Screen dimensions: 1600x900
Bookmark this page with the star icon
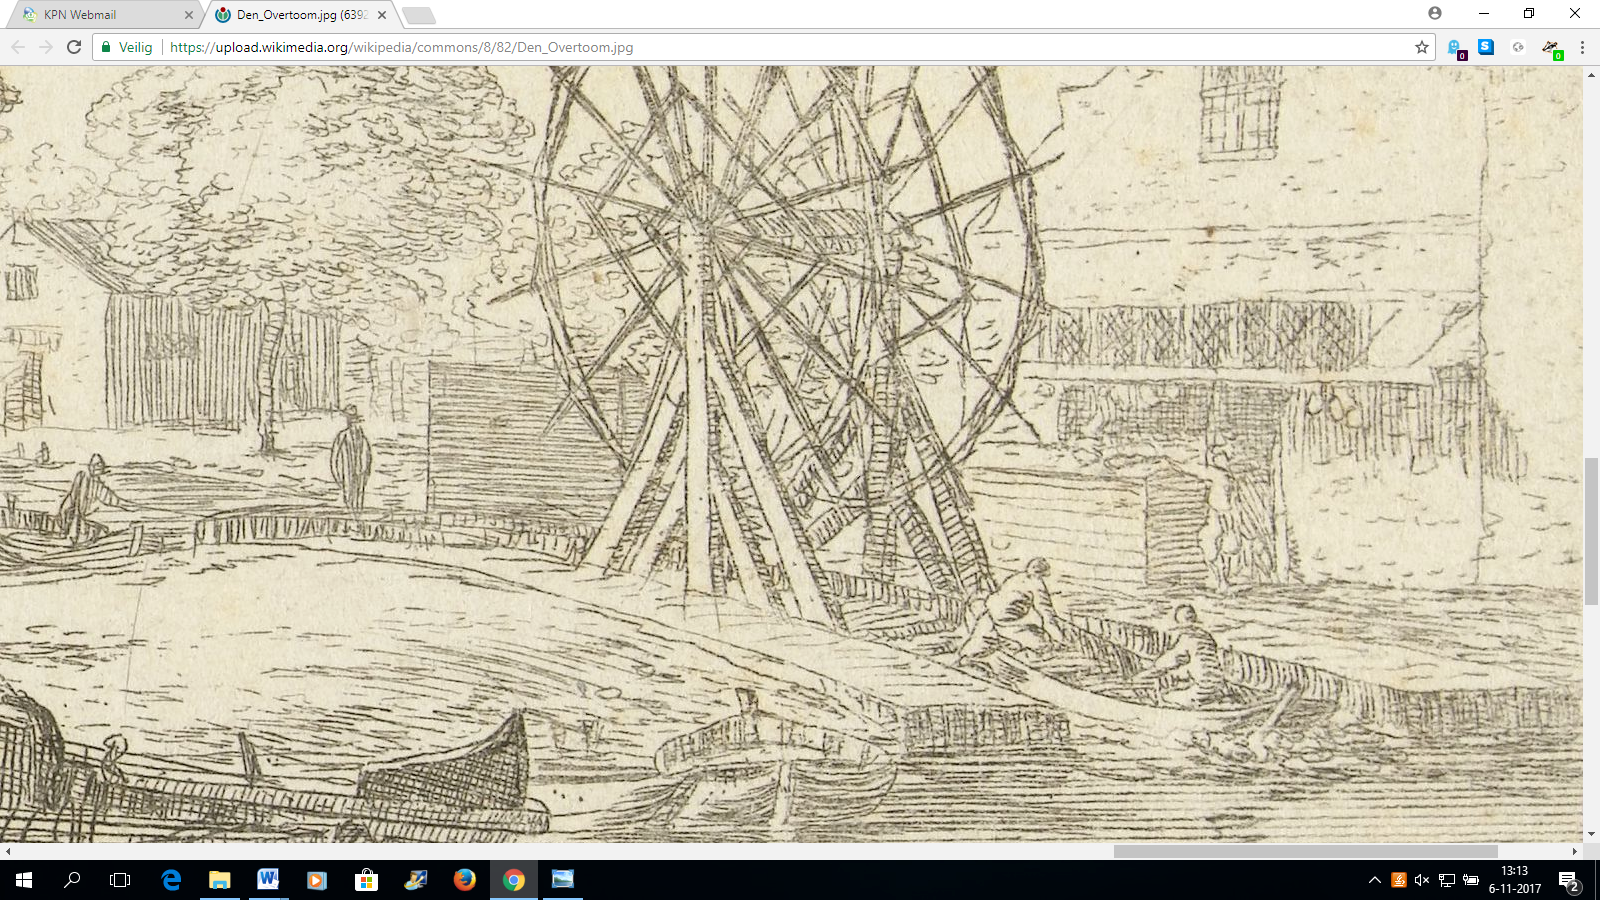pos(1421,47)
